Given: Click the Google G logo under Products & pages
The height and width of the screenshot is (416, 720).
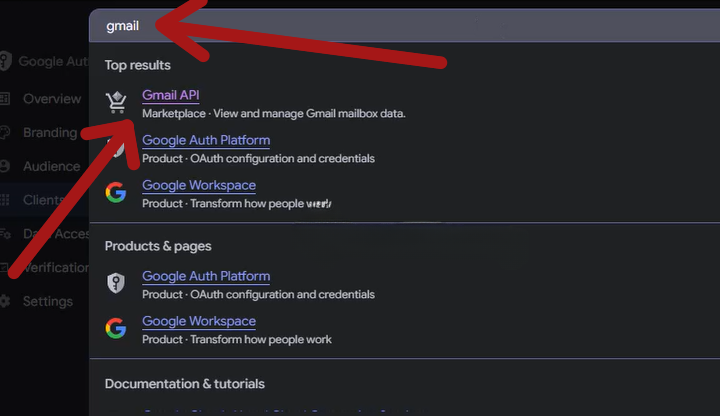Looking at the screenshot, I should coord(116,328).
